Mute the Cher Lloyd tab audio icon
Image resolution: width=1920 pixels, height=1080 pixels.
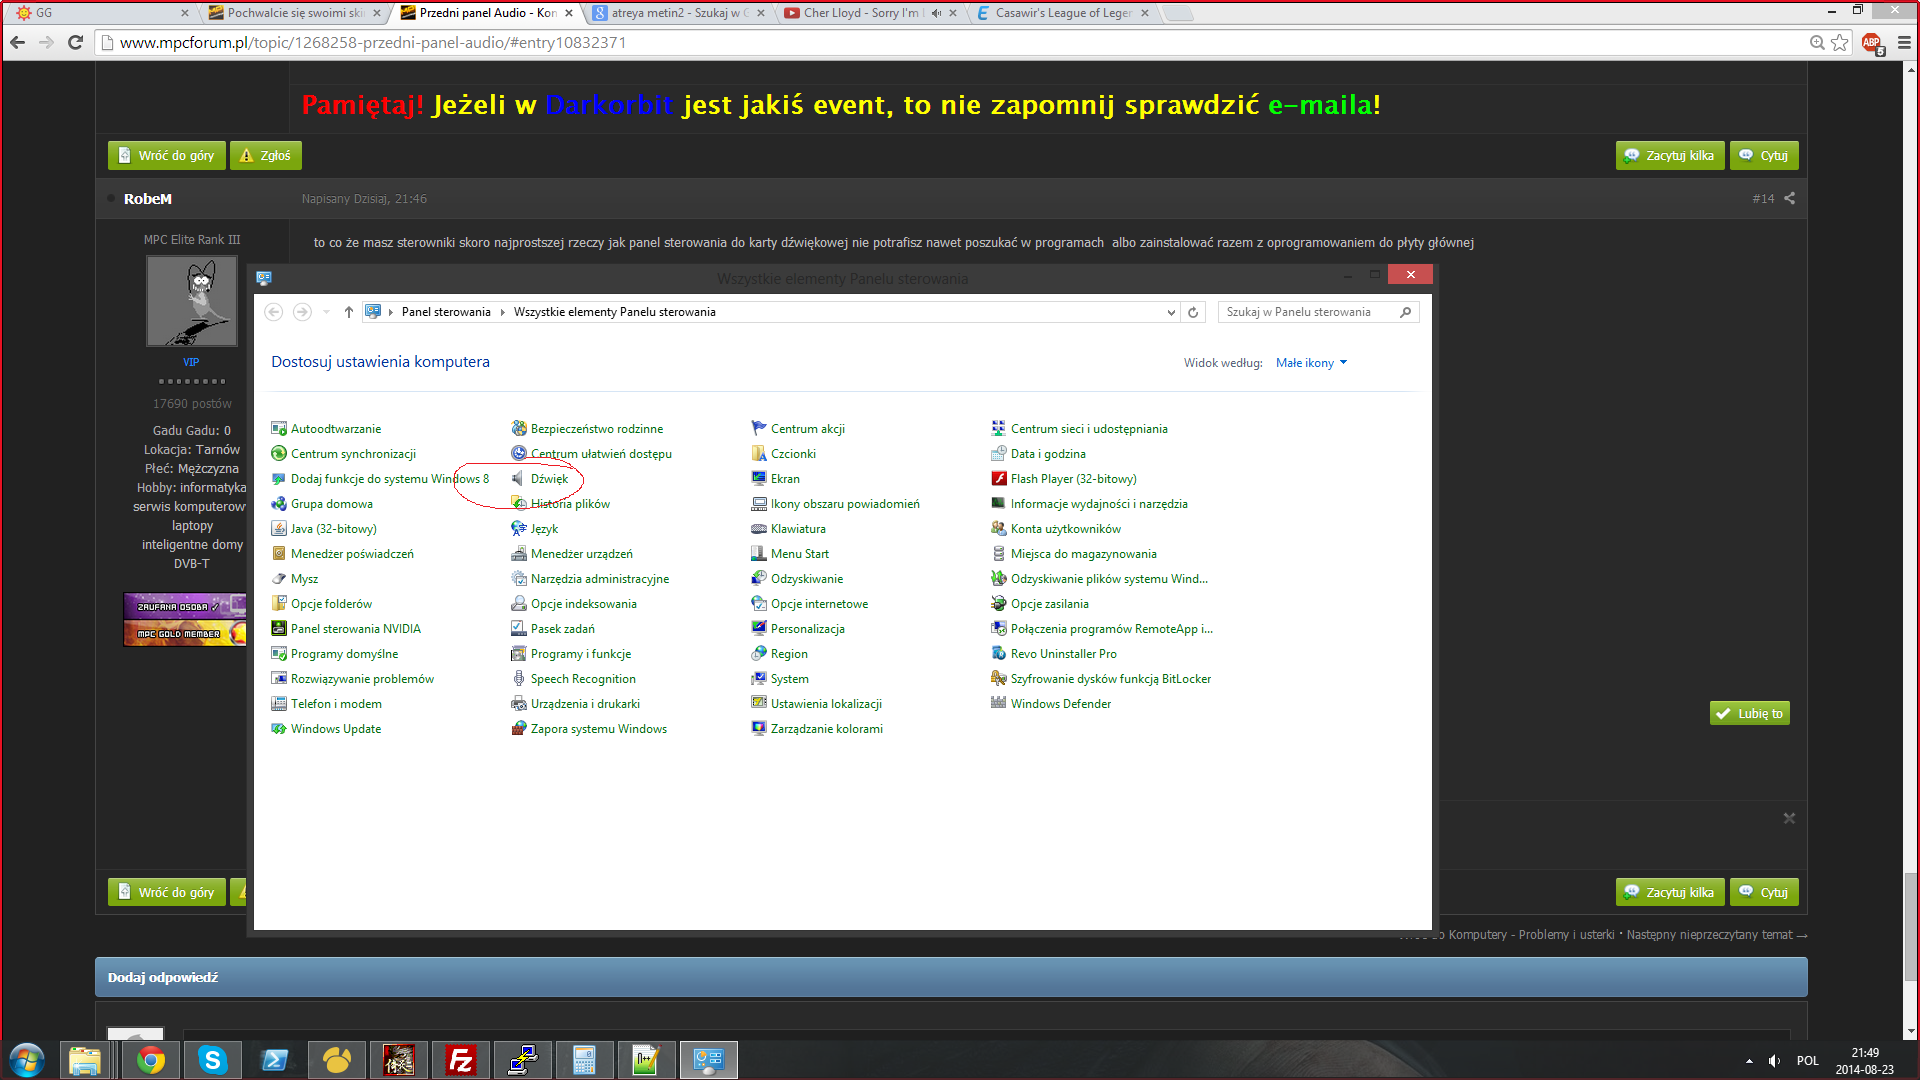tap(936, 13)
